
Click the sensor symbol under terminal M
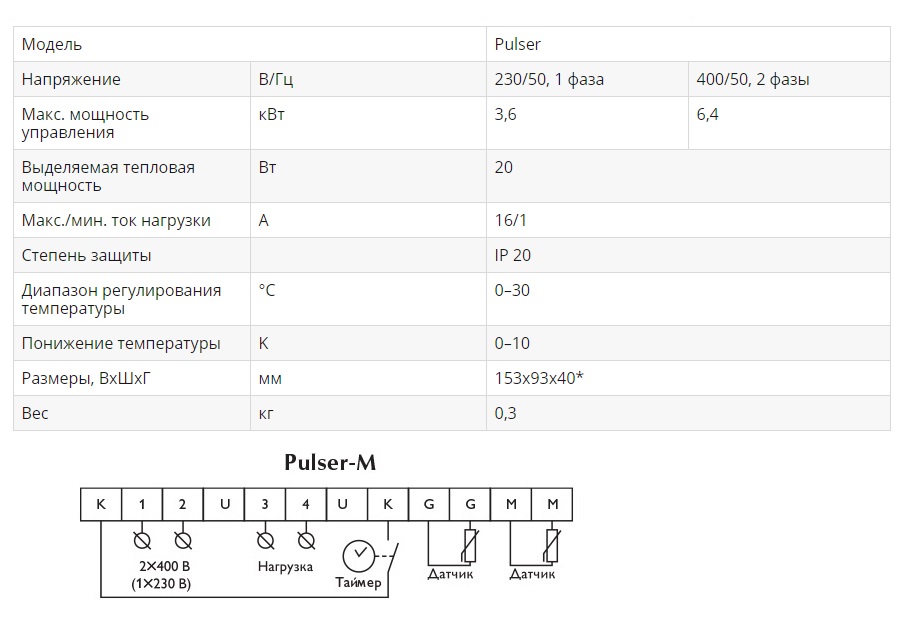pyautogui.click(x=552, y=546)
